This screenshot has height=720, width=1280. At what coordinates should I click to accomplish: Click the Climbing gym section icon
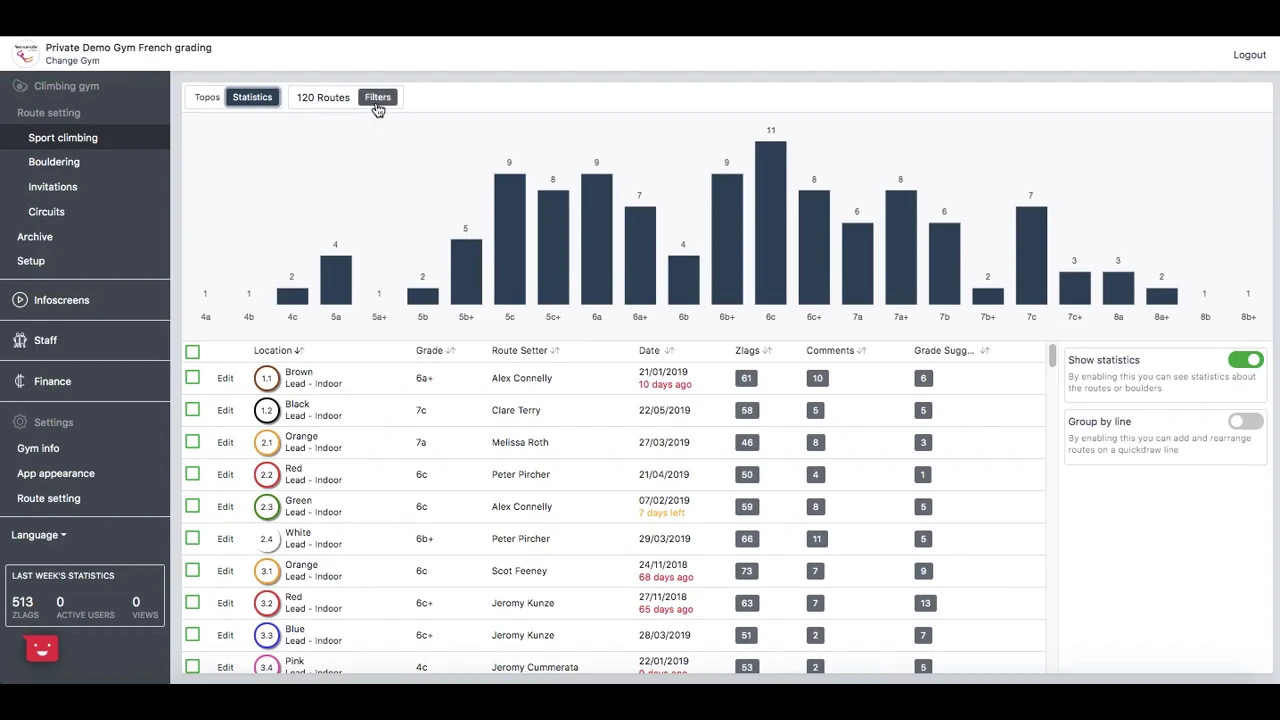point(20,86)
